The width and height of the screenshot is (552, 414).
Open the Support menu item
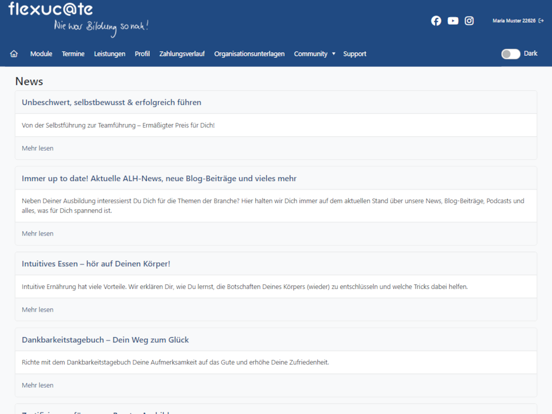tap(355, 54)
